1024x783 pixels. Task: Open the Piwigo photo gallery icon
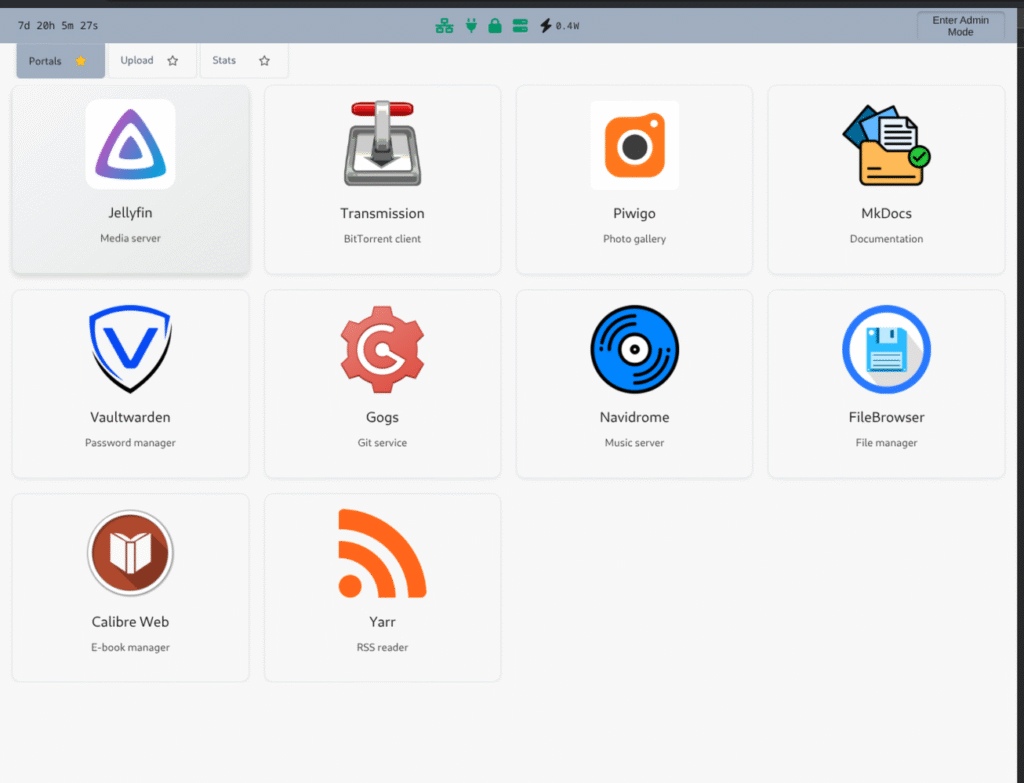634,145
